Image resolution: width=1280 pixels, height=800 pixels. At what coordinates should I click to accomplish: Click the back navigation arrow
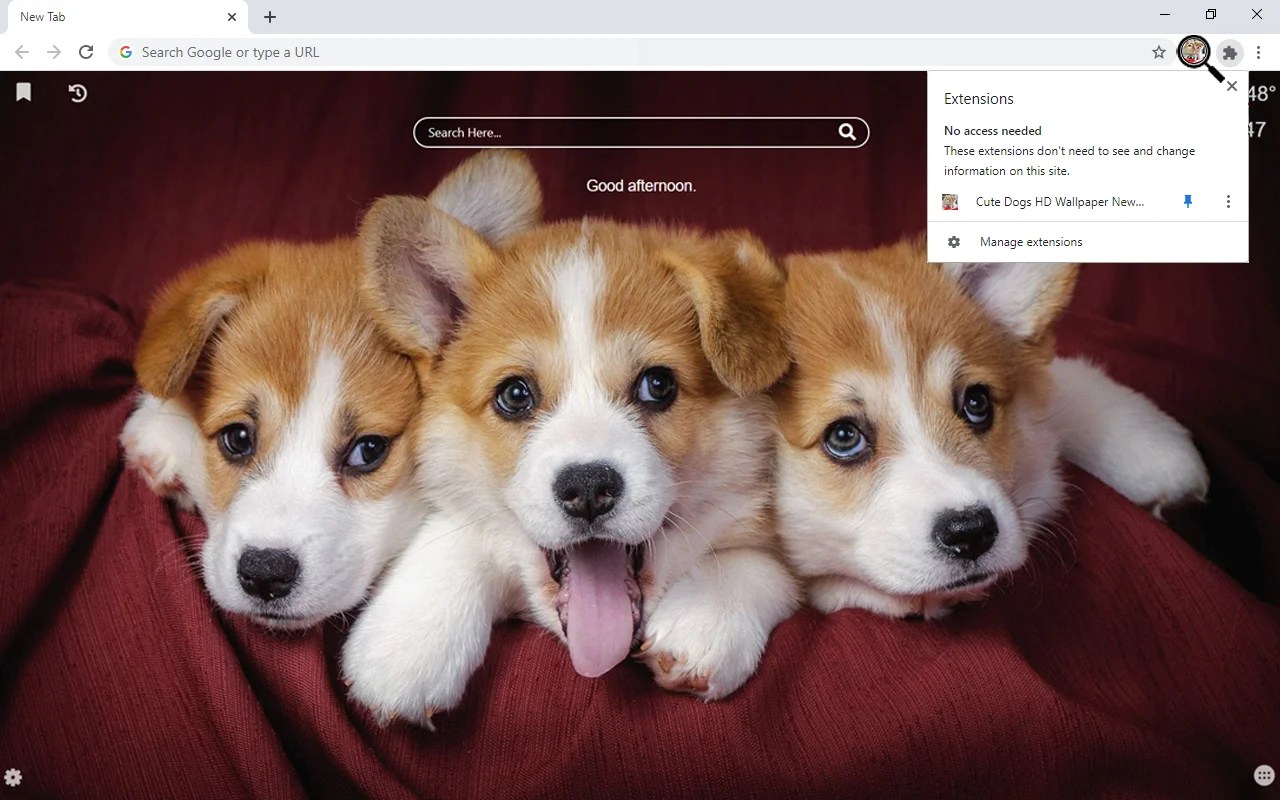pyautogui.click(x=21, y=51)
